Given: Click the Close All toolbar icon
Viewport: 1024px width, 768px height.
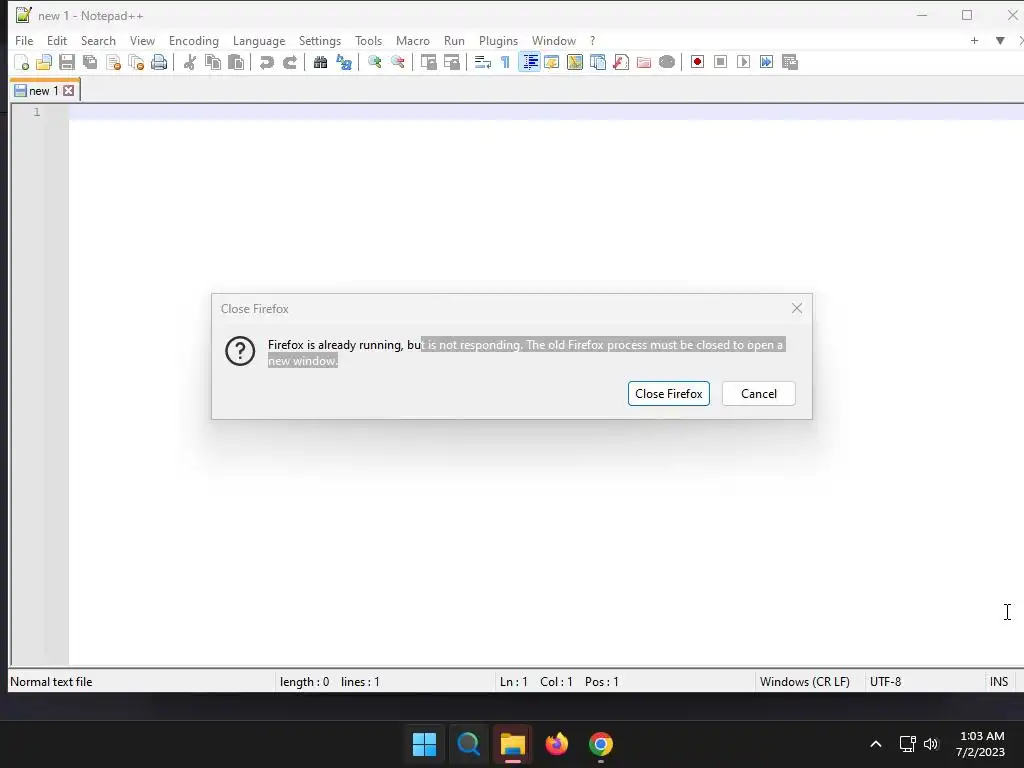Looking at the screenshot, I should (136, 62).
